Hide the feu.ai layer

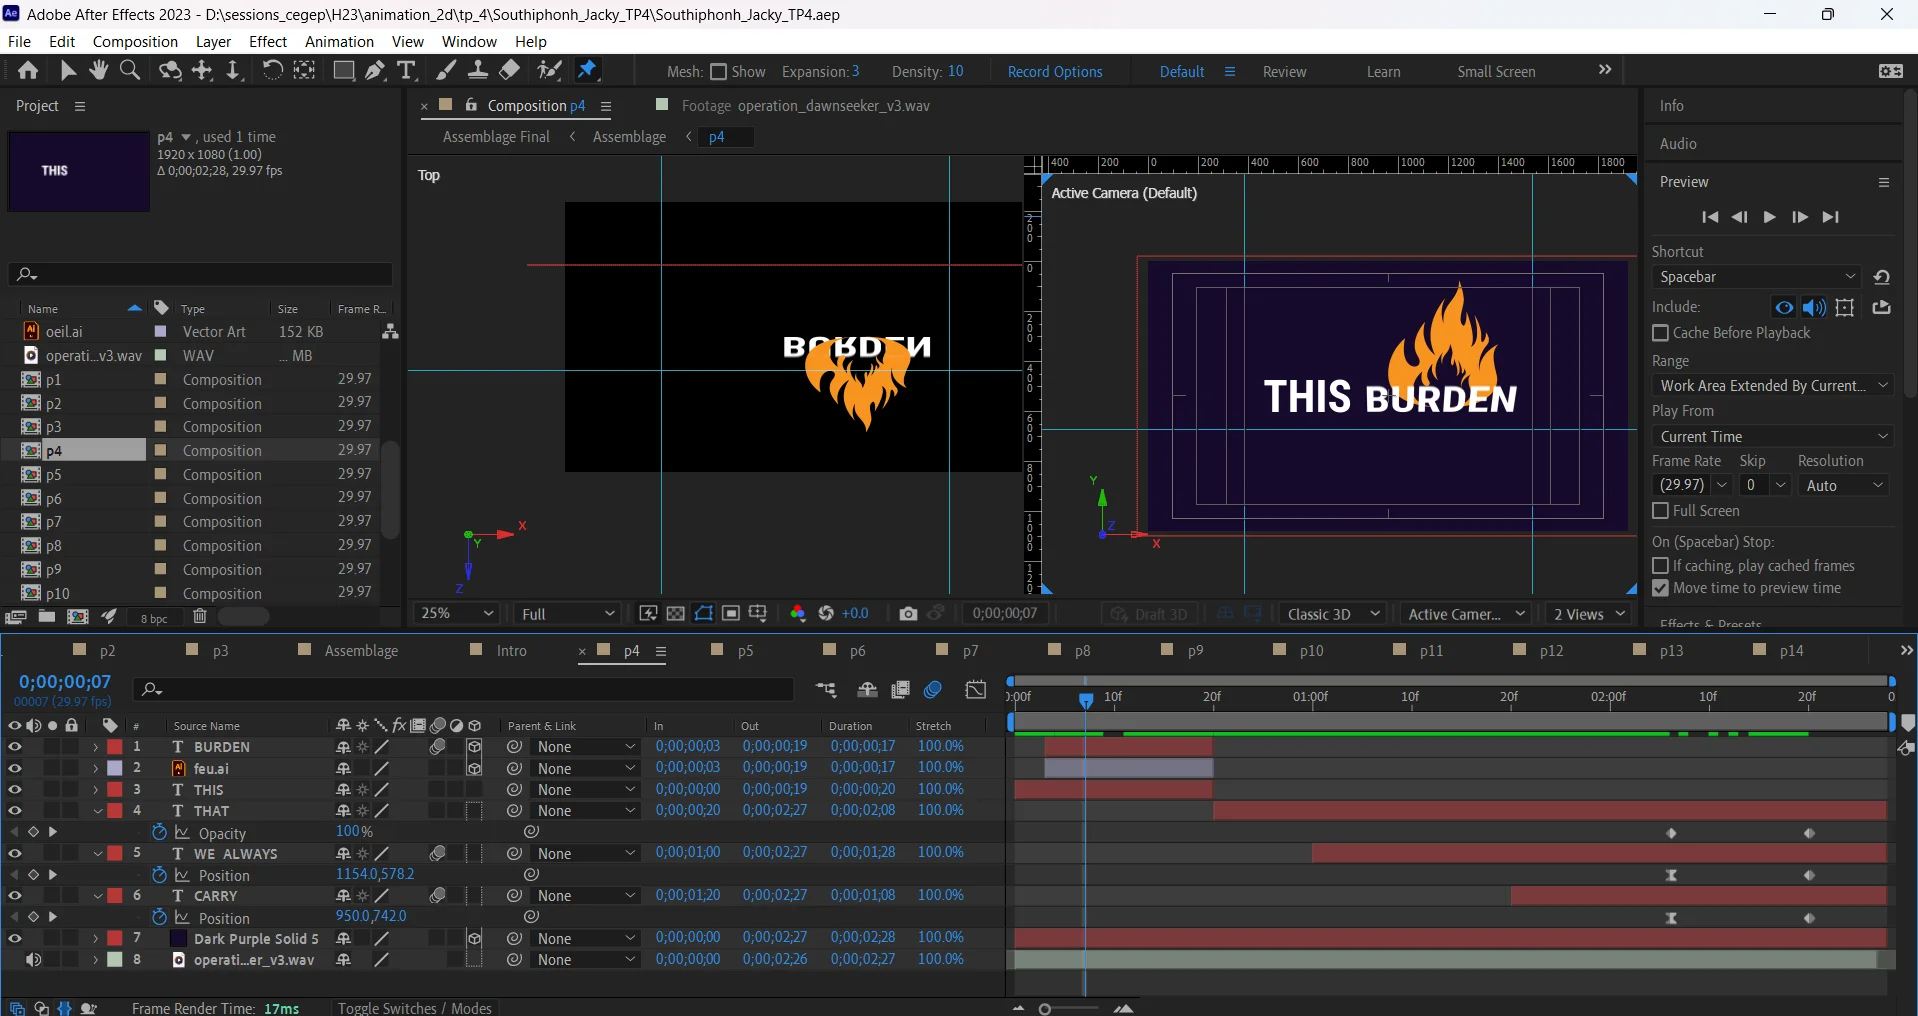click(15, 768)
